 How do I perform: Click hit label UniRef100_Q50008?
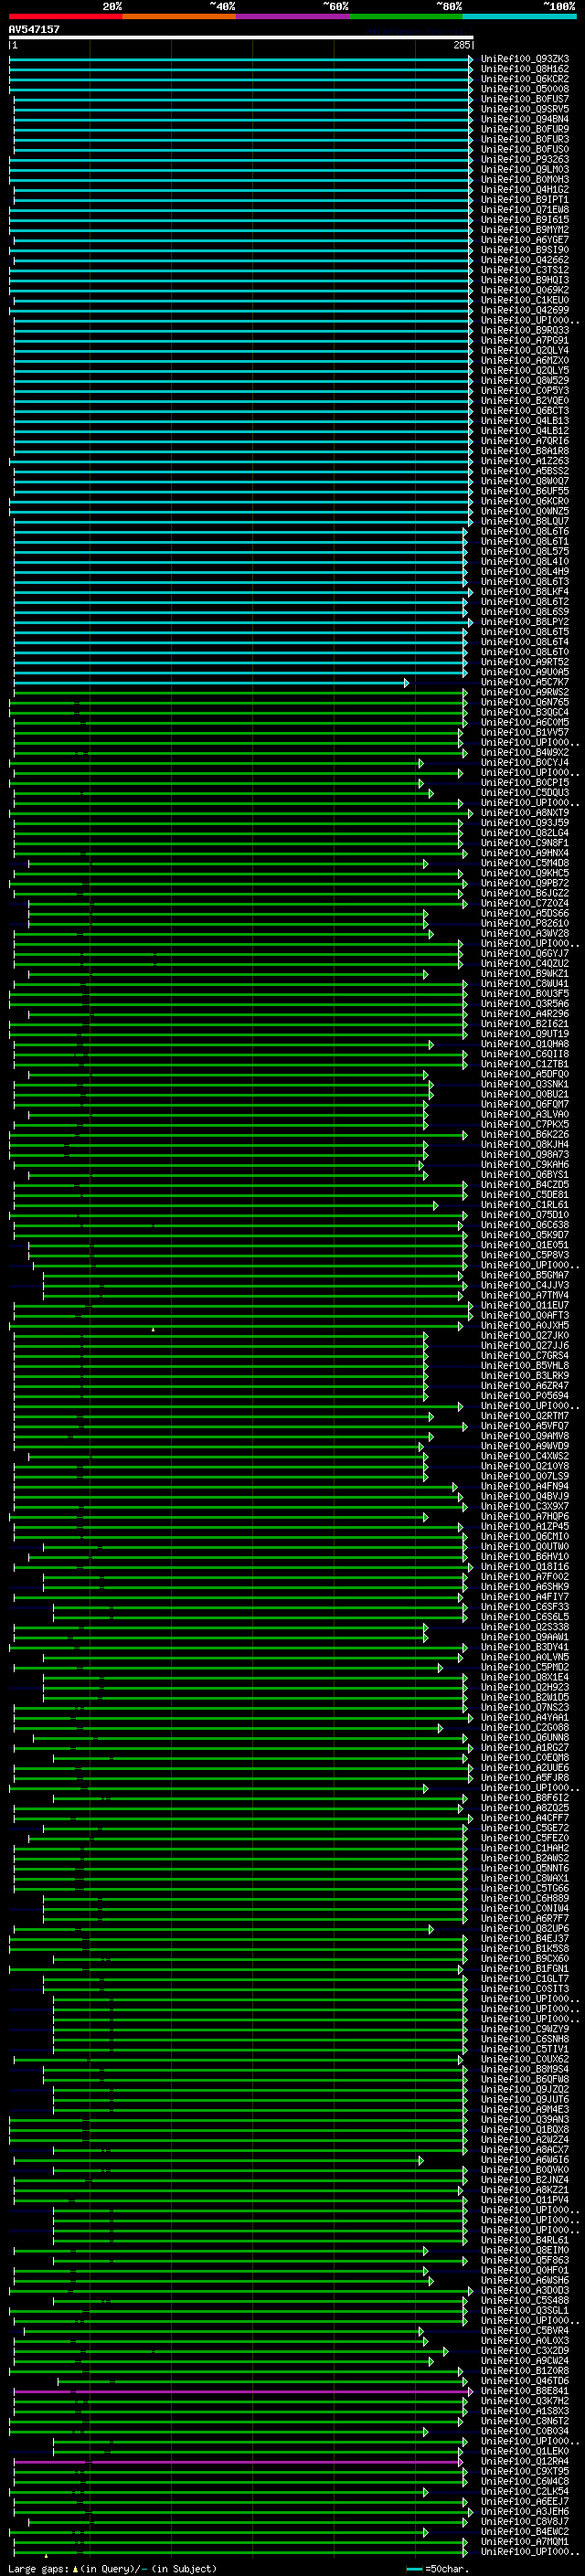525,89
